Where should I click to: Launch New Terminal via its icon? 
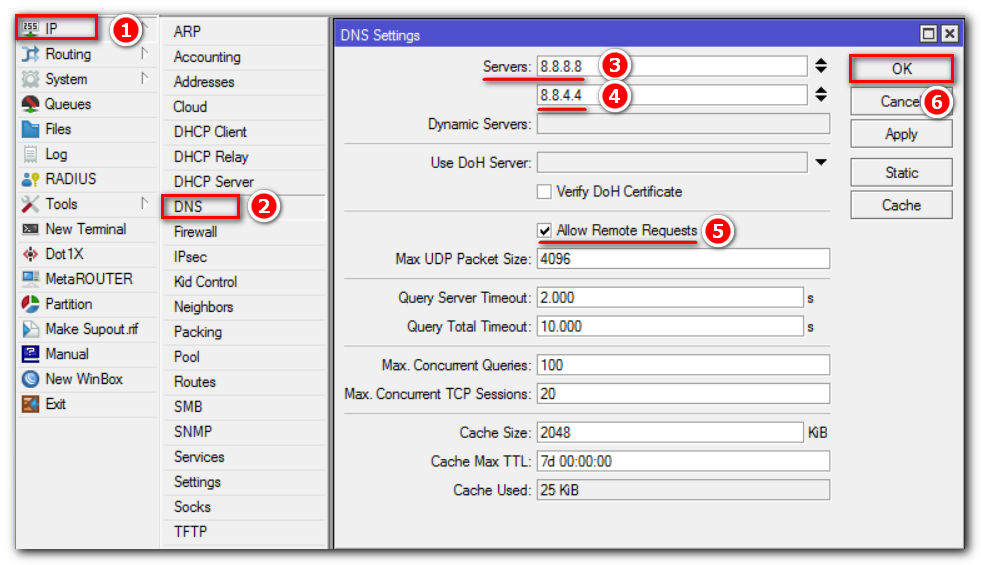(x=30, y=229)
